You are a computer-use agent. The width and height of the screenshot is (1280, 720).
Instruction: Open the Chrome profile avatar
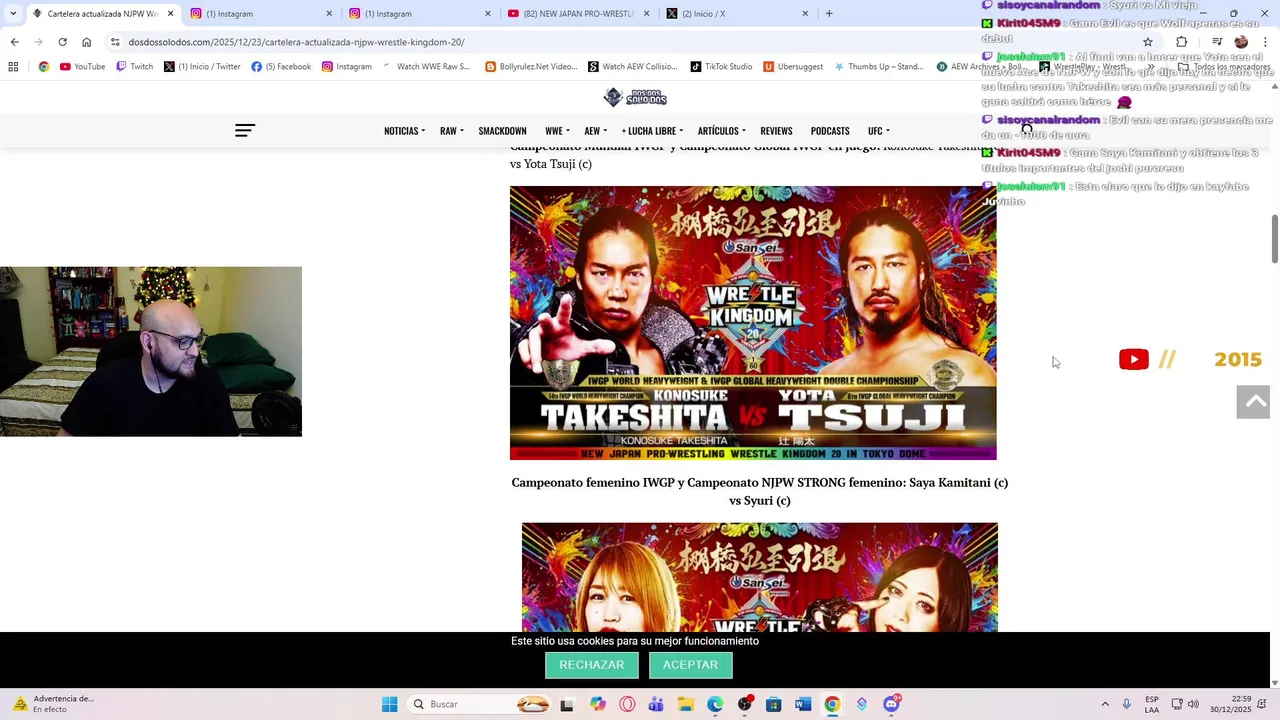click(x=1241, y=42)
